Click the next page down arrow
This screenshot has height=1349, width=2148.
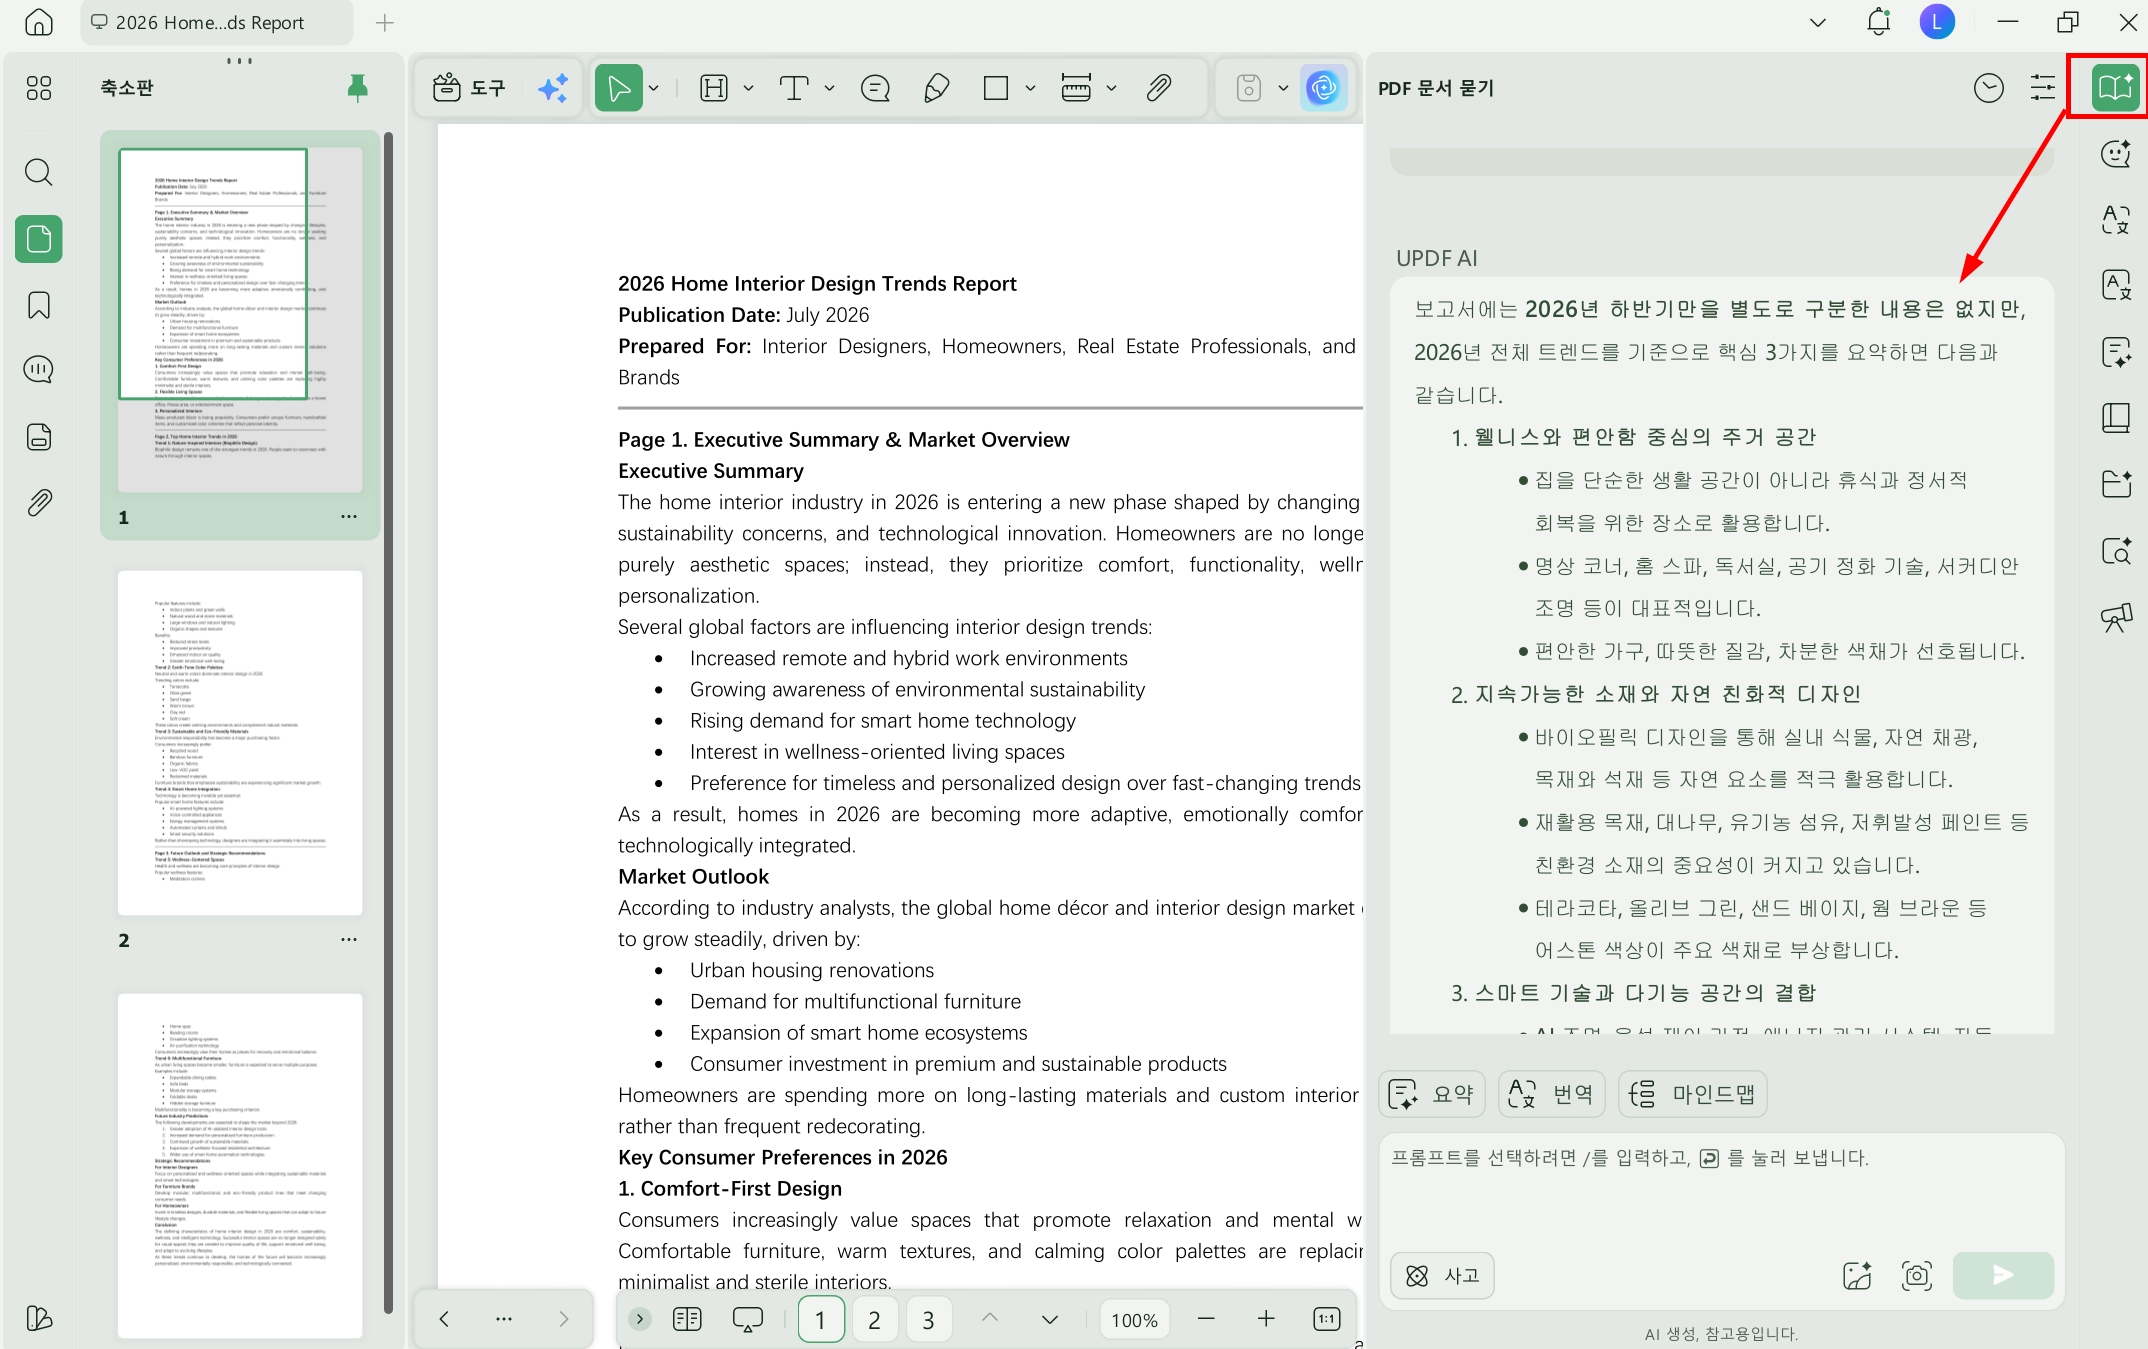1050,1320
